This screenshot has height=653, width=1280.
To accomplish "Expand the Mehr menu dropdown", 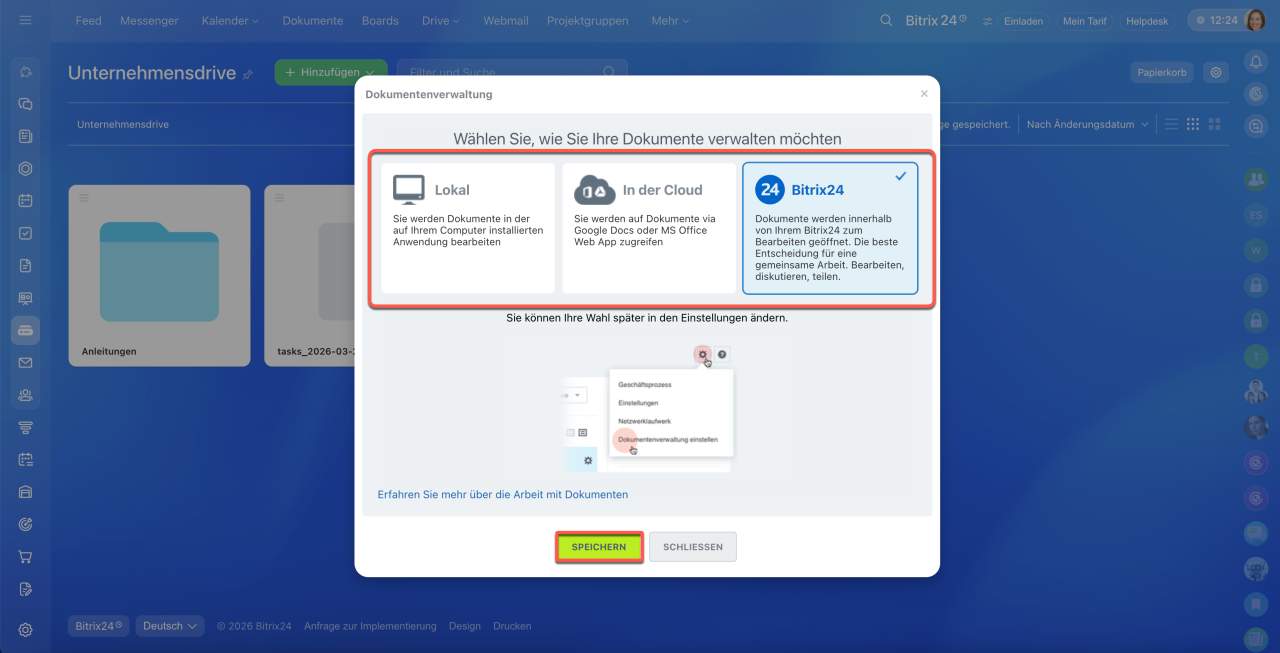I will coord(670,21).
